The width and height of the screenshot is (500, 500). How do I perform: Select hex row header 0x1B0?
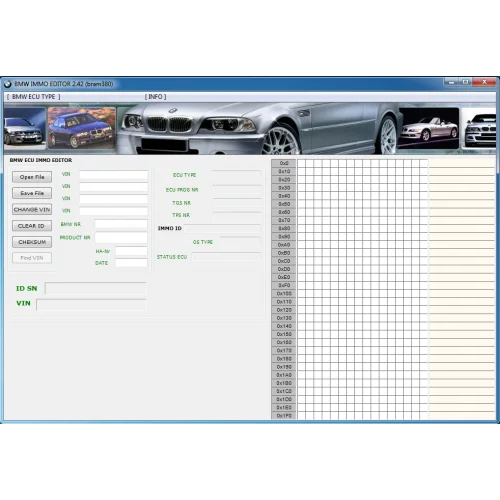(x=284, y=383)
